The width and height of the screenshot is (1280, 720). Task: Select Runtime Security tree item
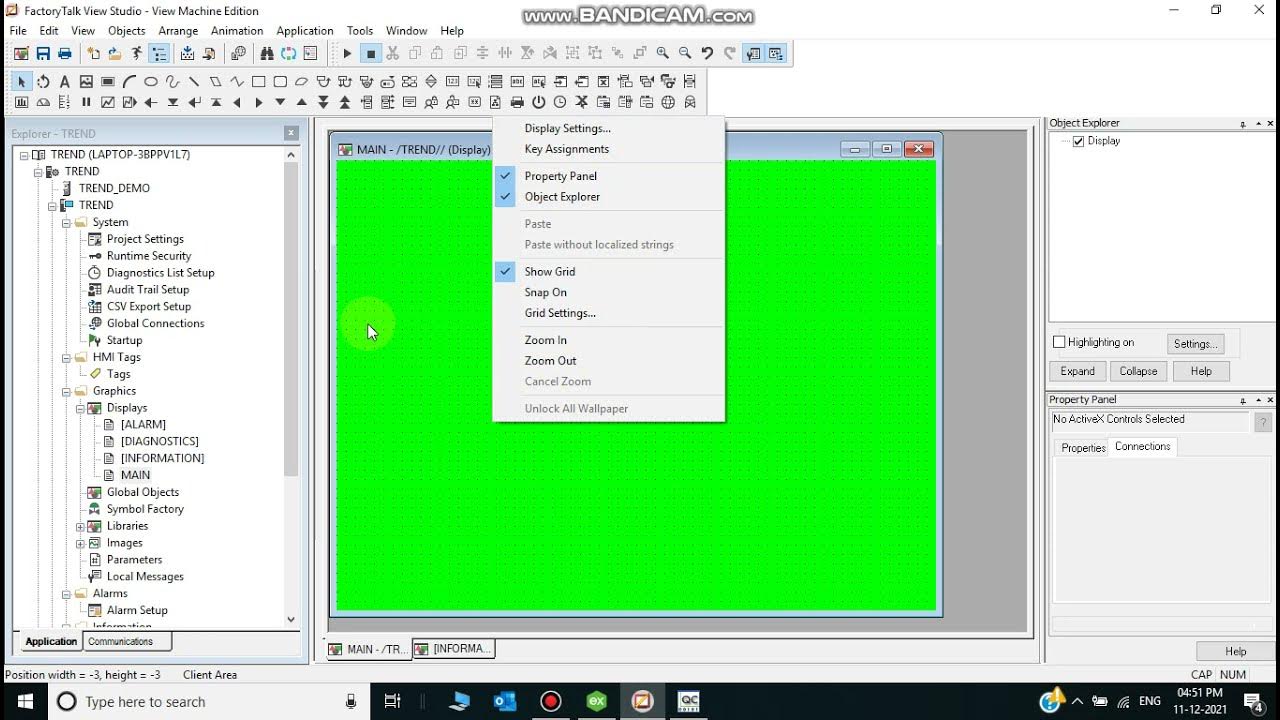pos(148,256)
